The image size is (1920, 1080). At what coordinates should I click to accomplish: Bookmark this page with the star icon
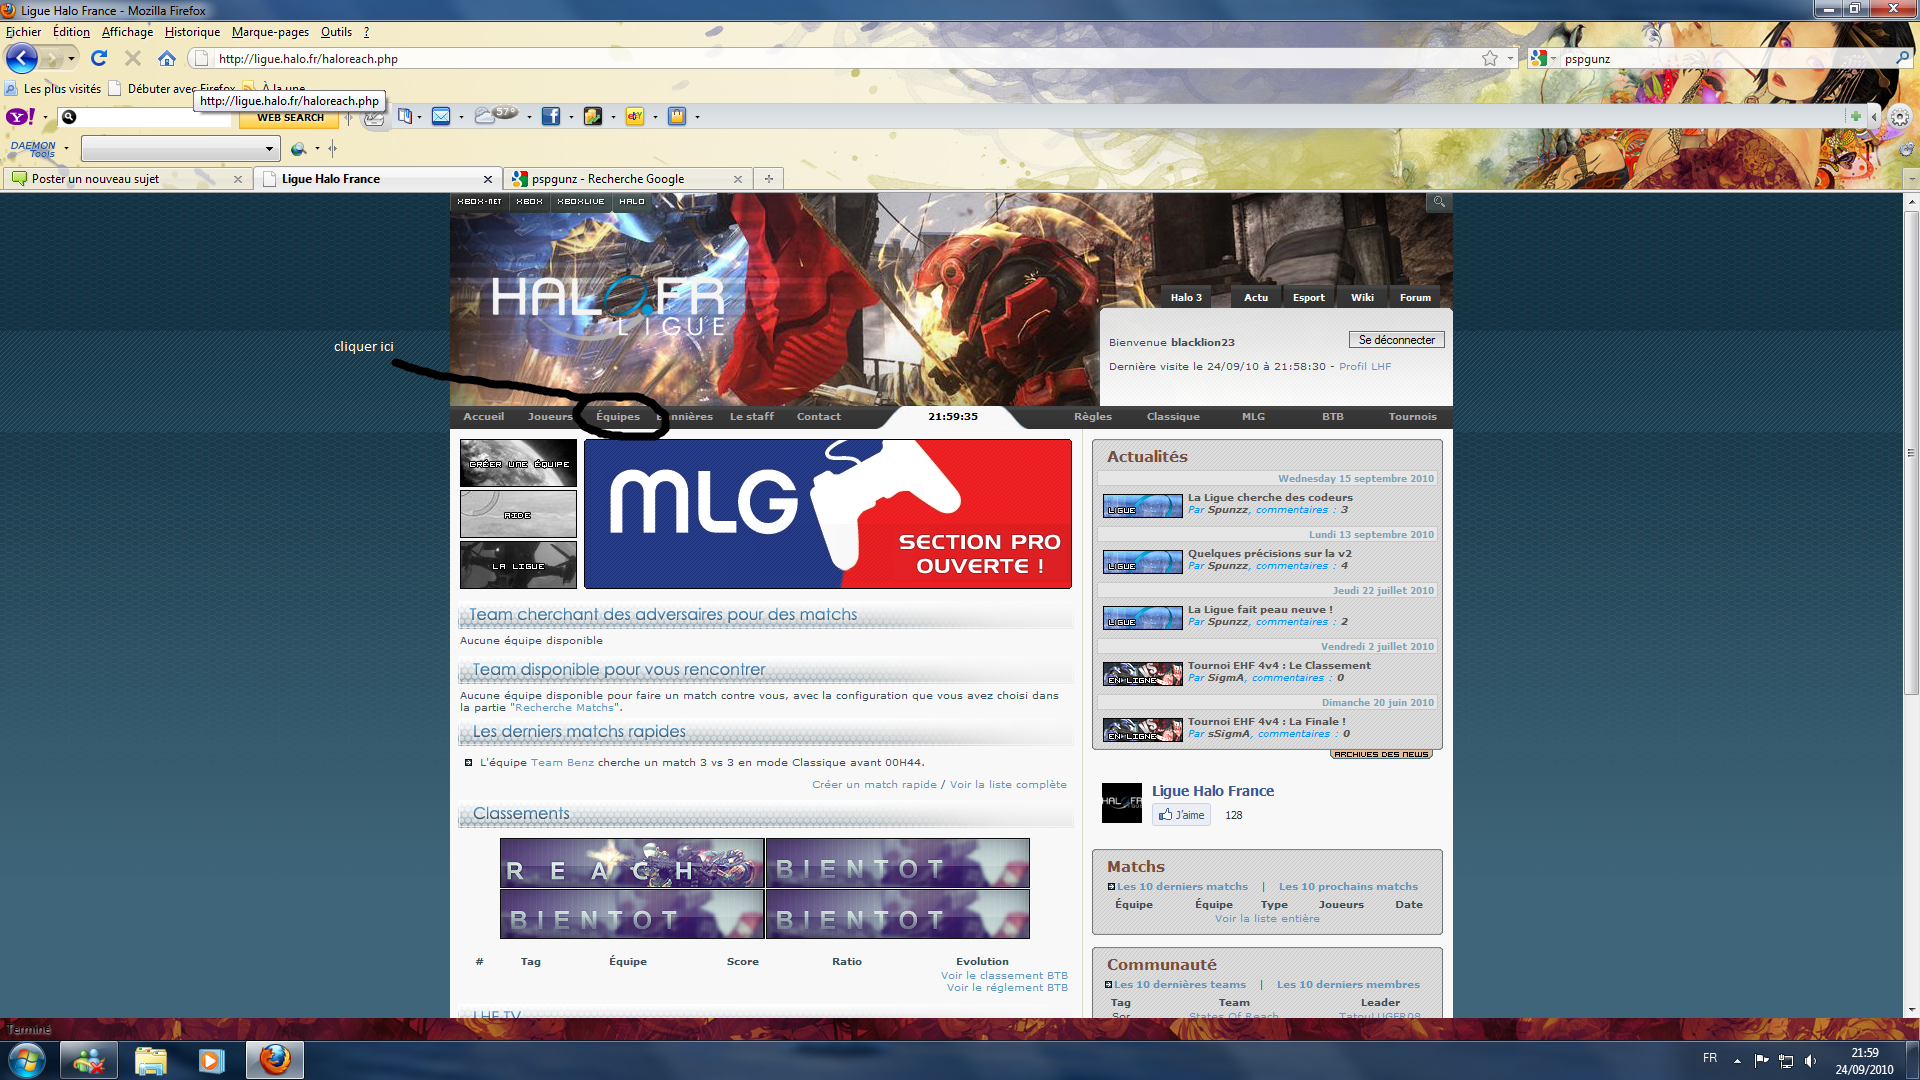(x=1490, y=58)
